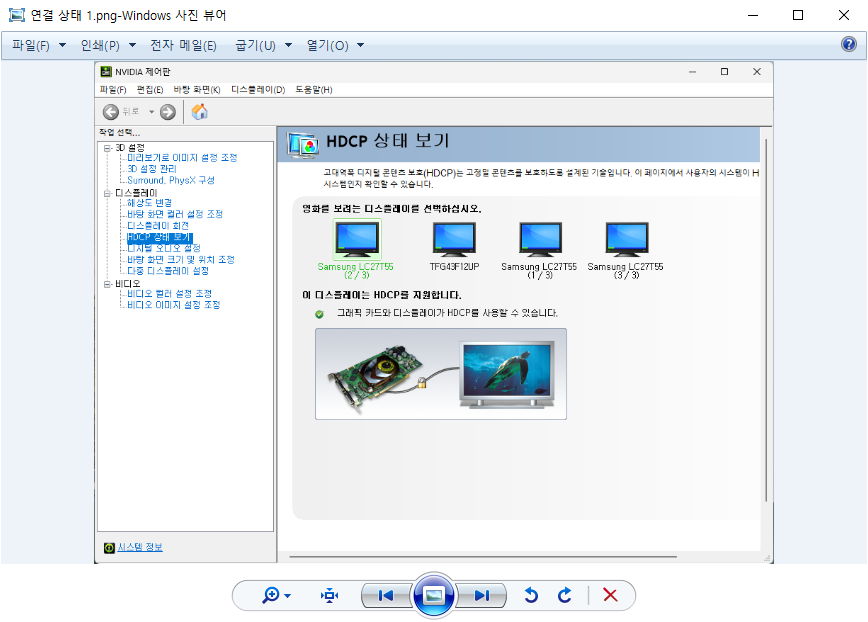Minimize the NVIDIA 제어판 window
The image size is (868, 622).
coord(692,72)
